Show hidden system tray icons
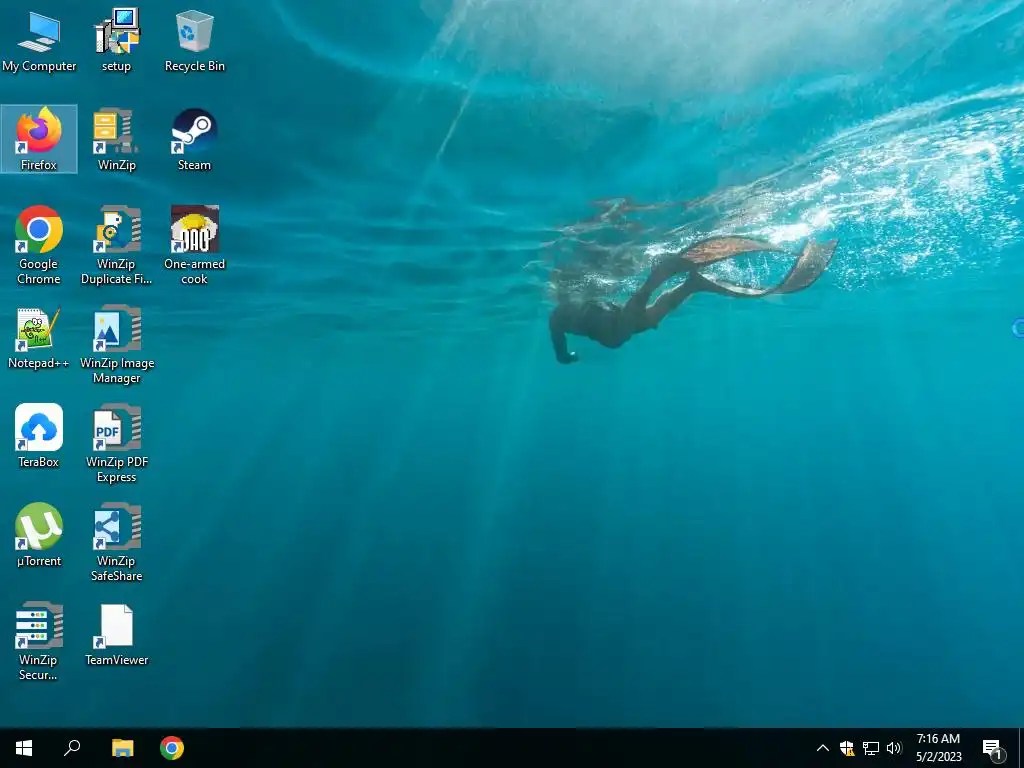Viewport: 1024px width, 768px height. 823,748
